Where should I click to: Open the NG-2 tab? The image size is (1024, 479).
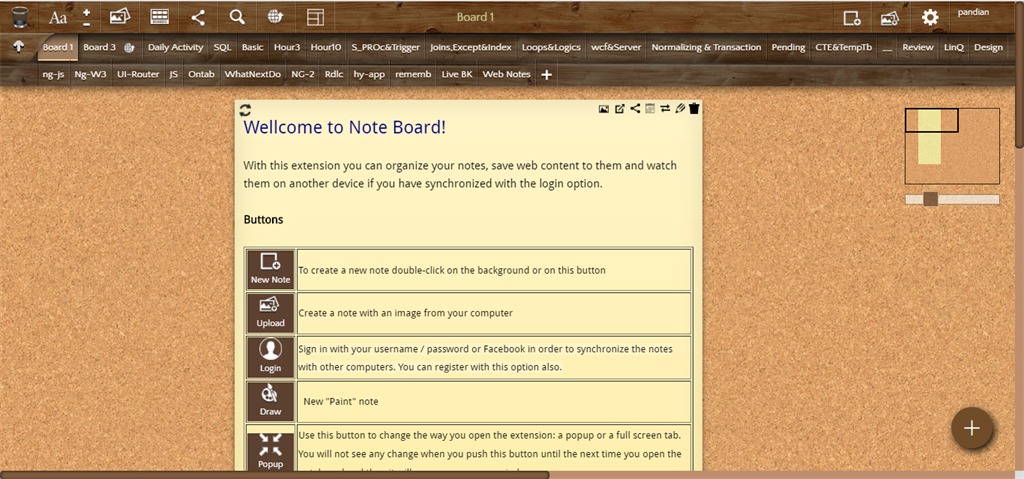pos(303,74)
